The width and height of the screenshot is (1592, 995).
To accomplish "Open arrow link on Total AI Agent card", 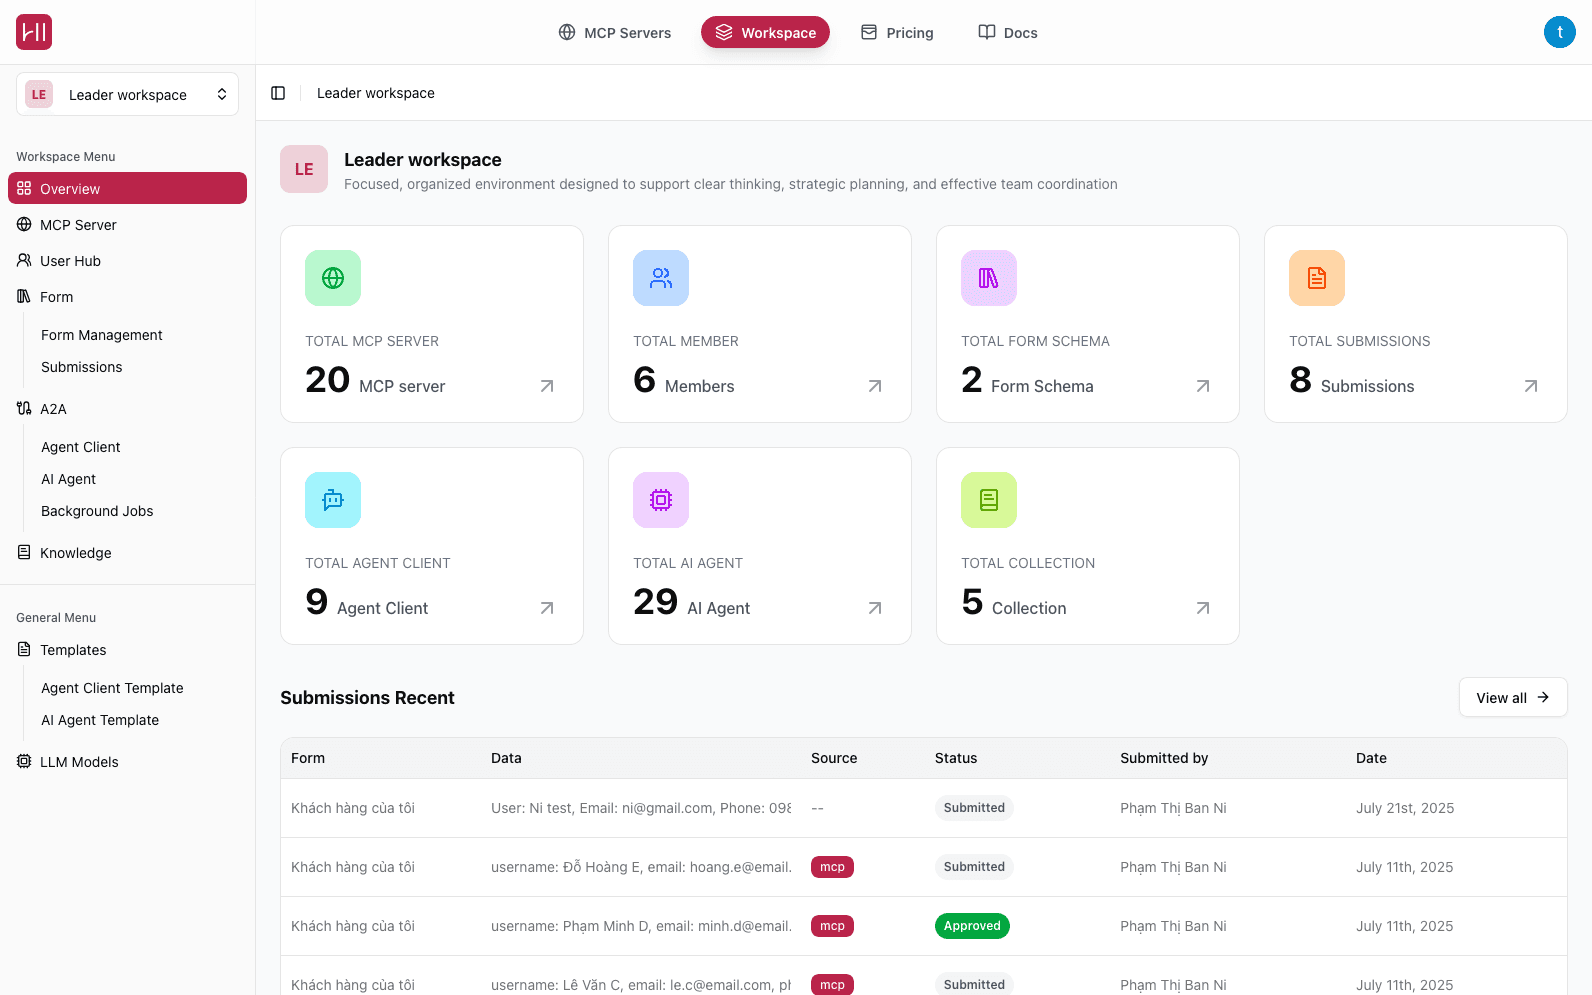I will [875, 608].
